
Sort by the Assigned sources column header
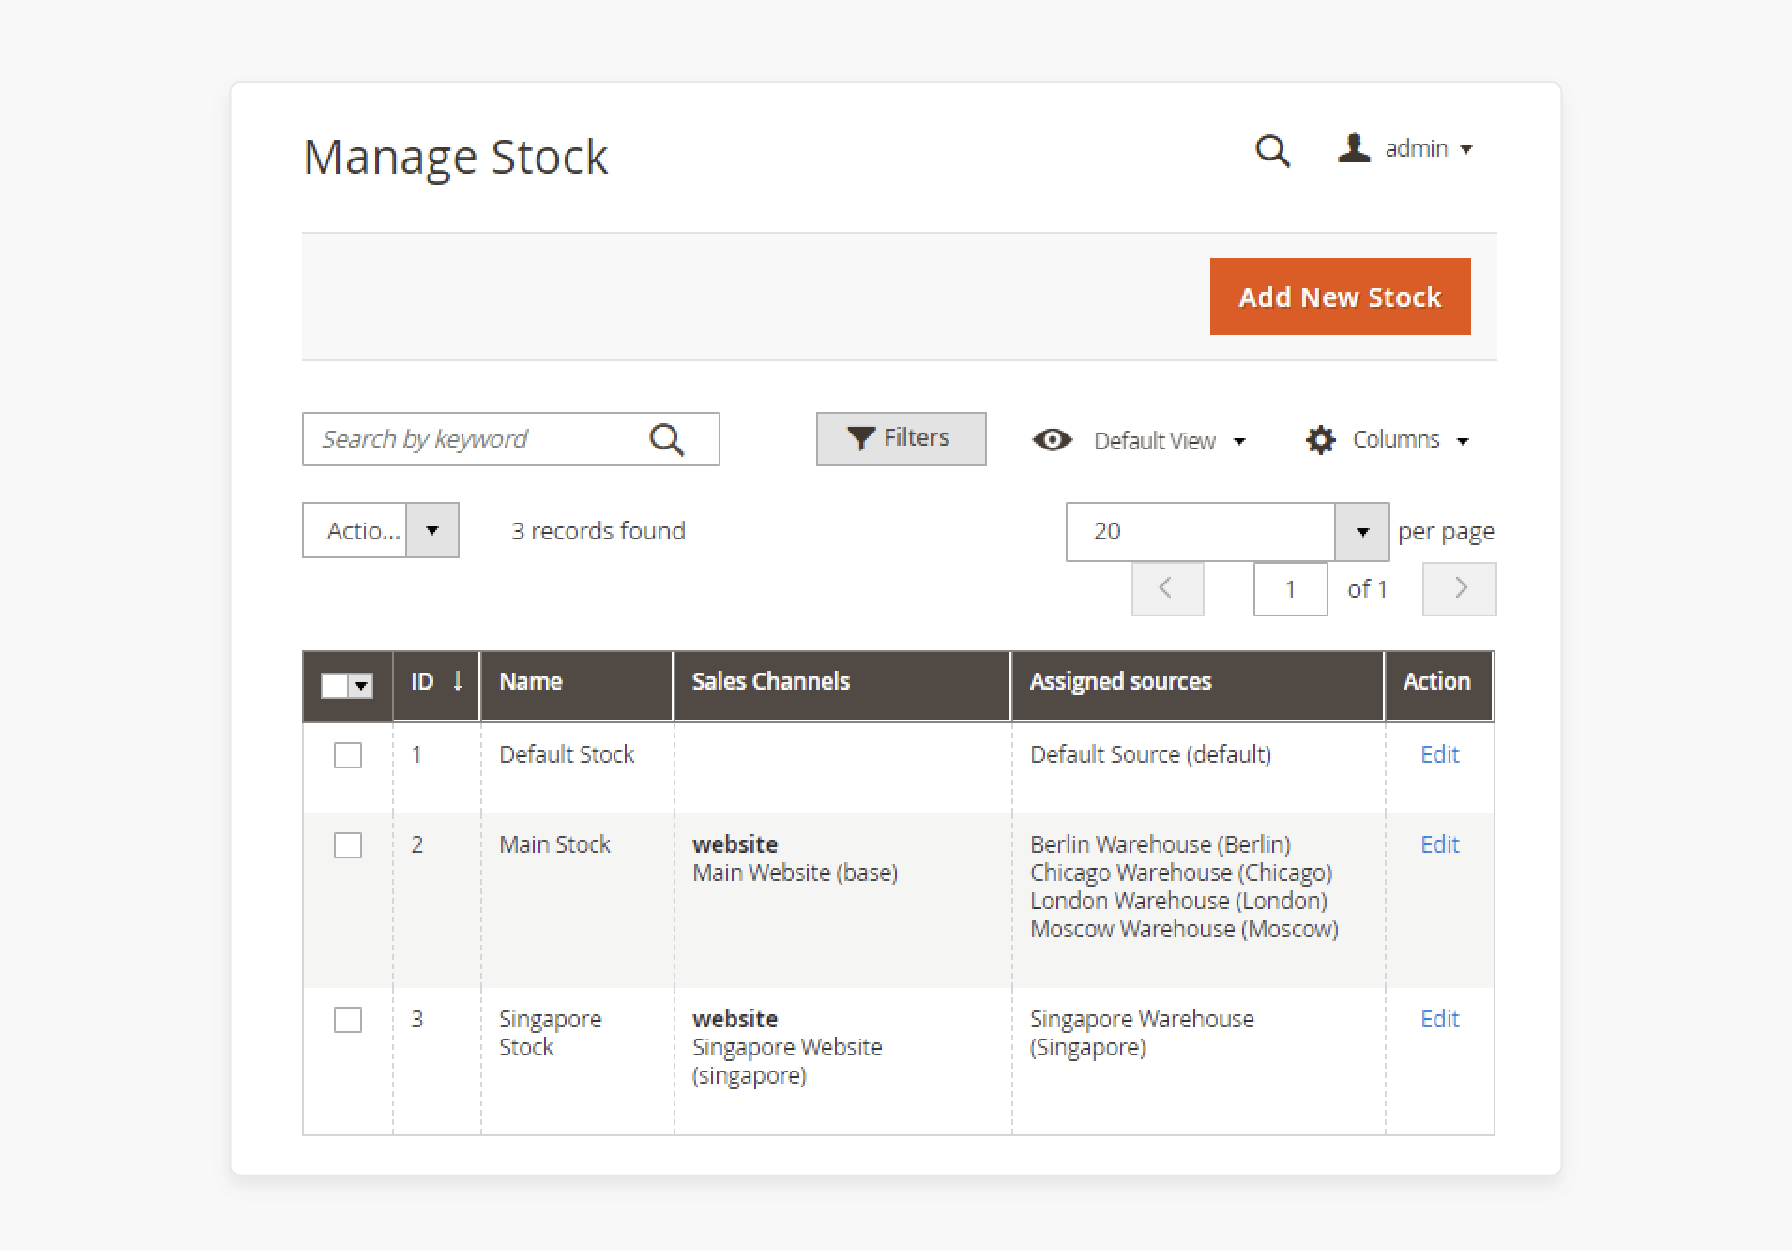(1198, 686)
